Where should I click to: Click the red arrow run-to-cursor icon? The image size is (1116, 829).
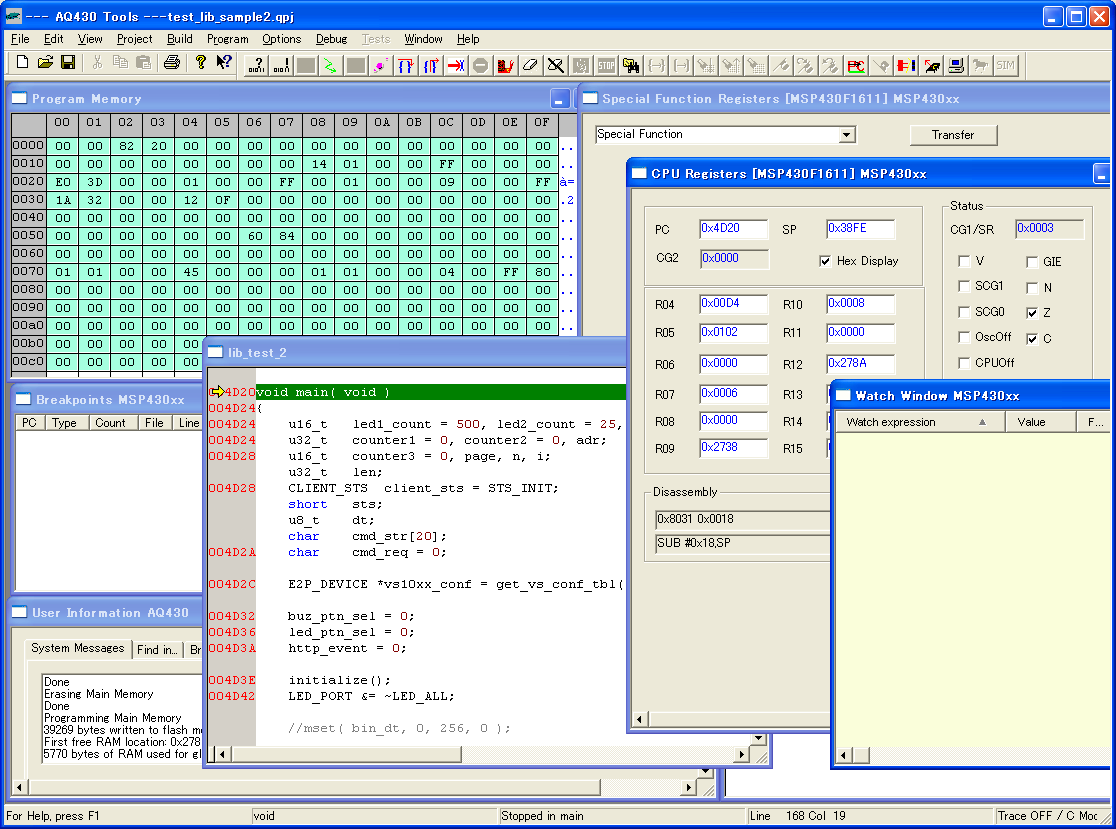pos(456,65)
